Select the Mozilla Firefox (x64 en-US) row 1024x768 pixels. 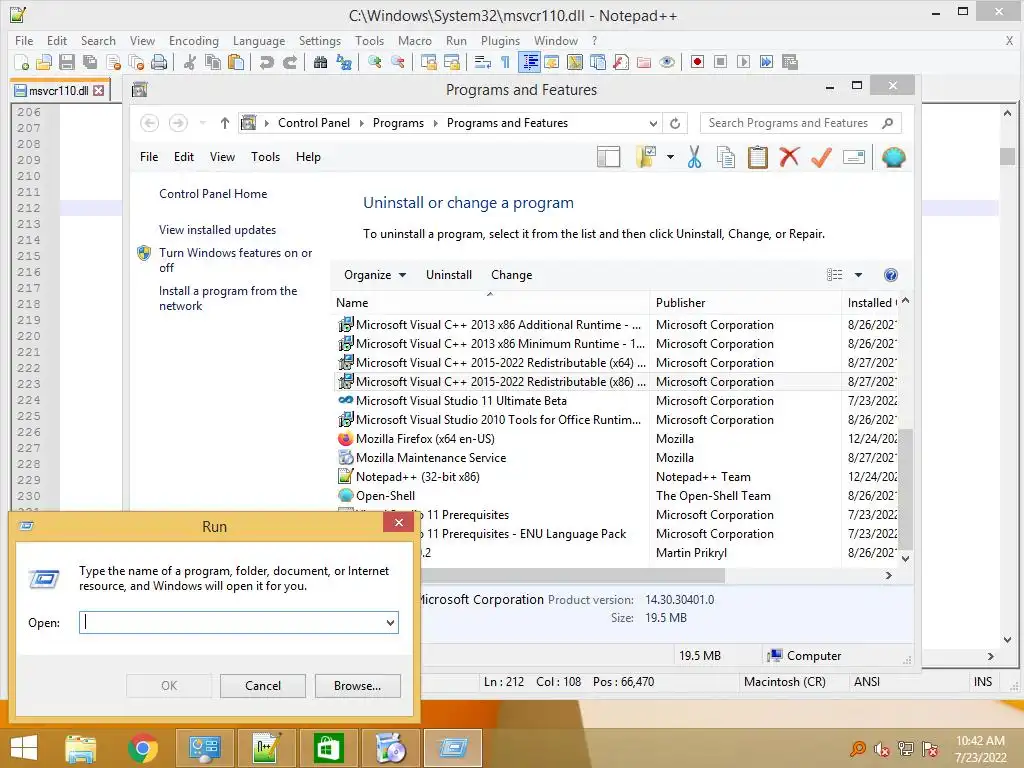[x=615, y=439]
